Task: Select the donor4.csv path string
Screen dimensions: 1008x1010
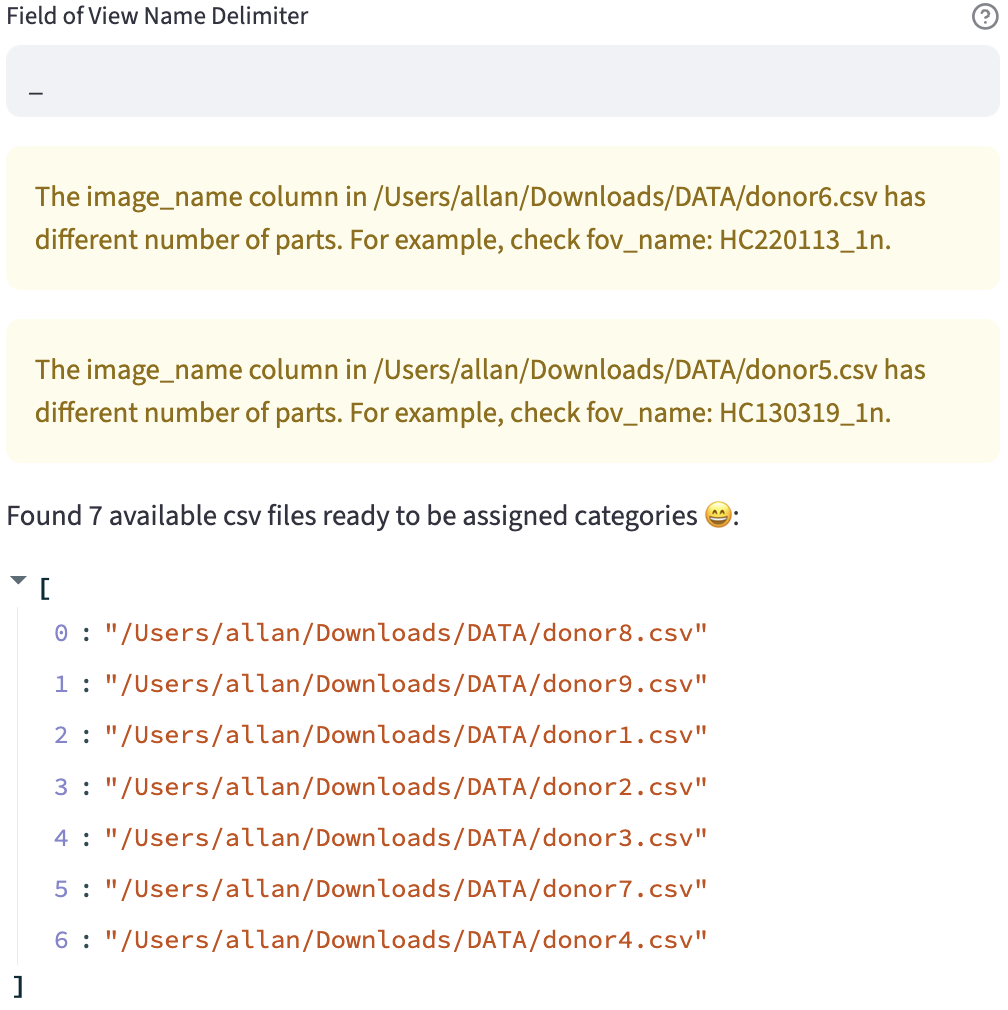Action: click(406, 940)
